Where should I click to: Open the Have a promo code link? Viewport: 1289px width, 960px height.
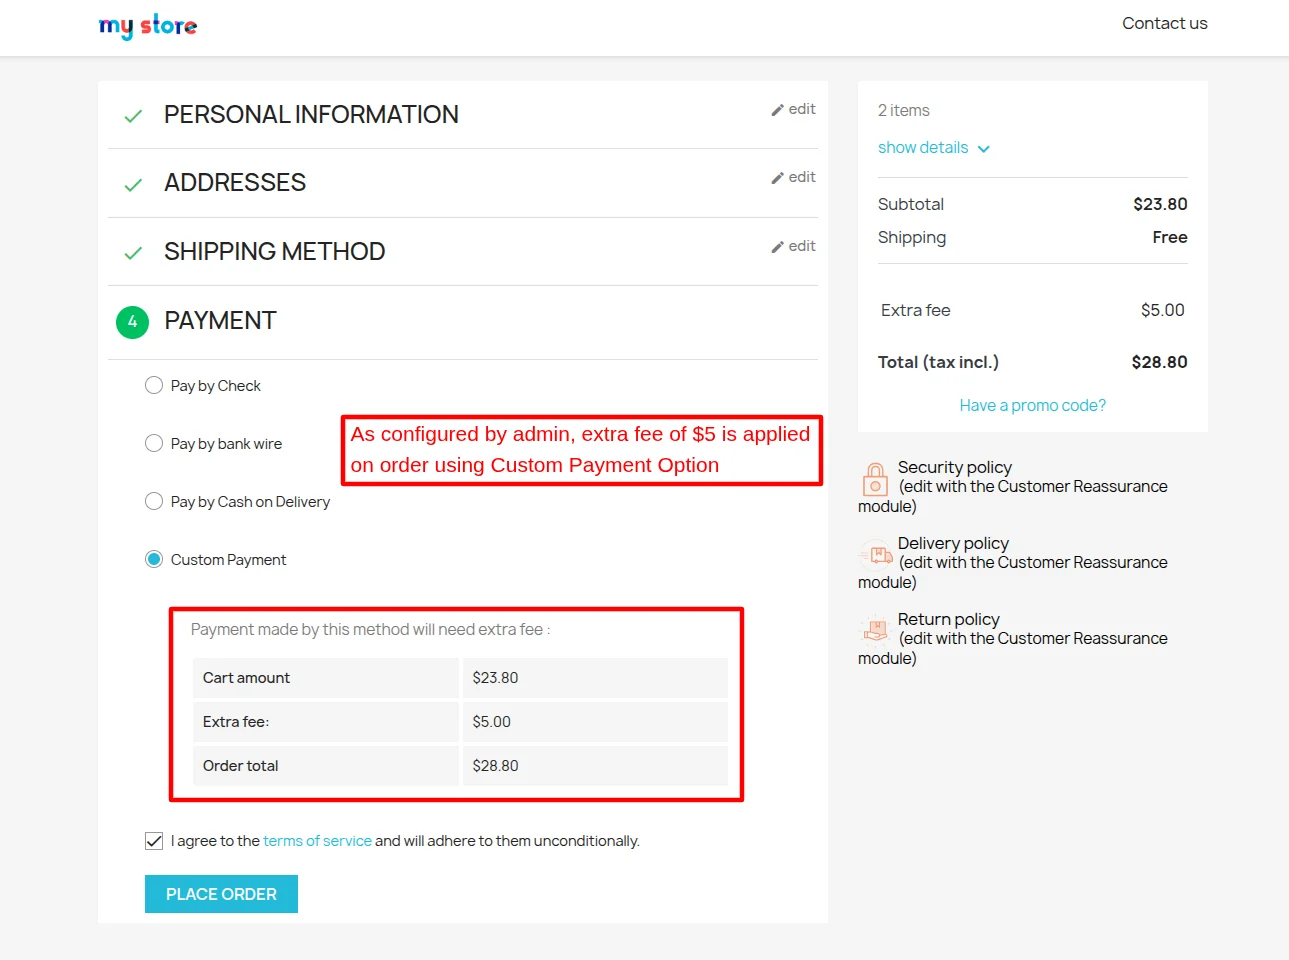1032,406
